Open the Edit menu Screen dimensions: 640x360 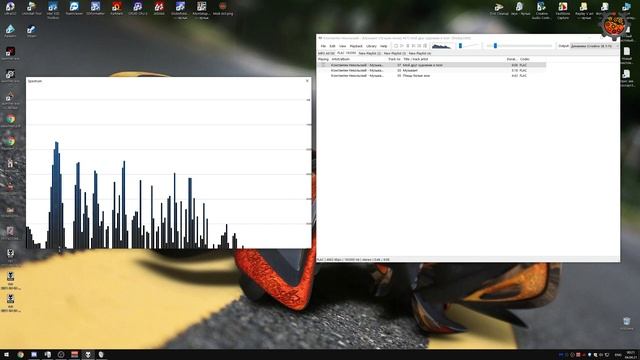332,46
